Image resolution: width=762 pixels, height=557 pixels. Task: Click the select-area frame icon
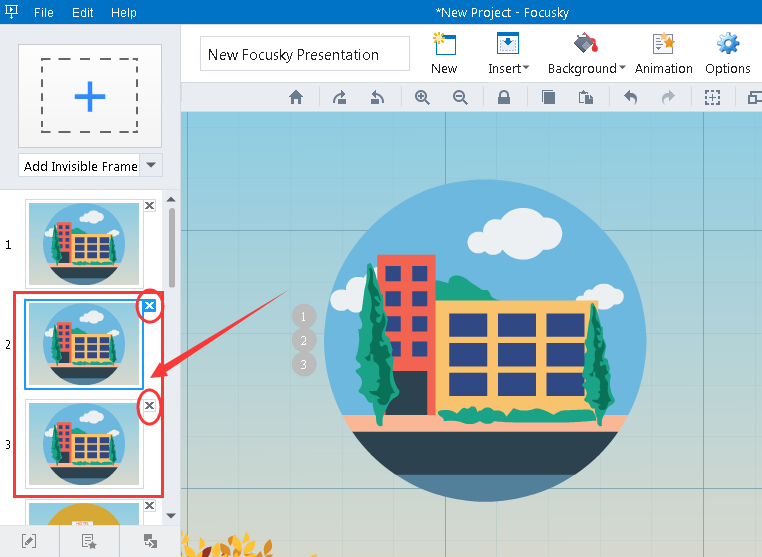pos(712,97)
